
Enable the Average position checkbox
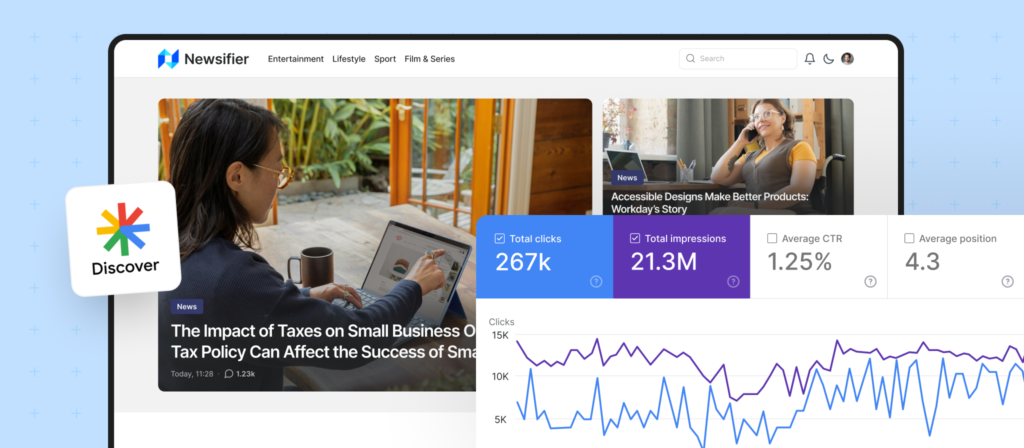click(909, 239)
